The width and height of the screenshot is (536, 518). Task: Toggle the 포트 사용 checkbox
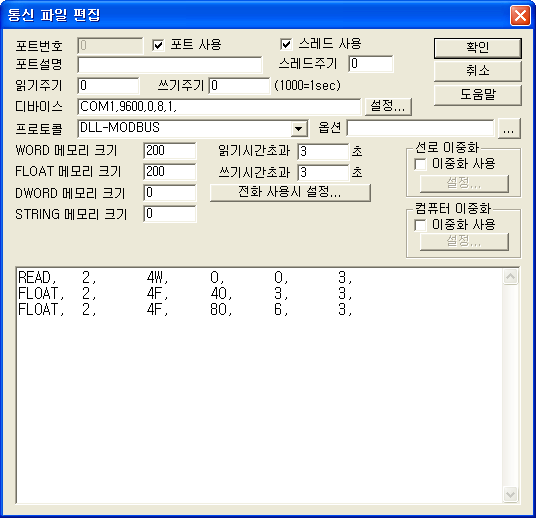point(158,45)
